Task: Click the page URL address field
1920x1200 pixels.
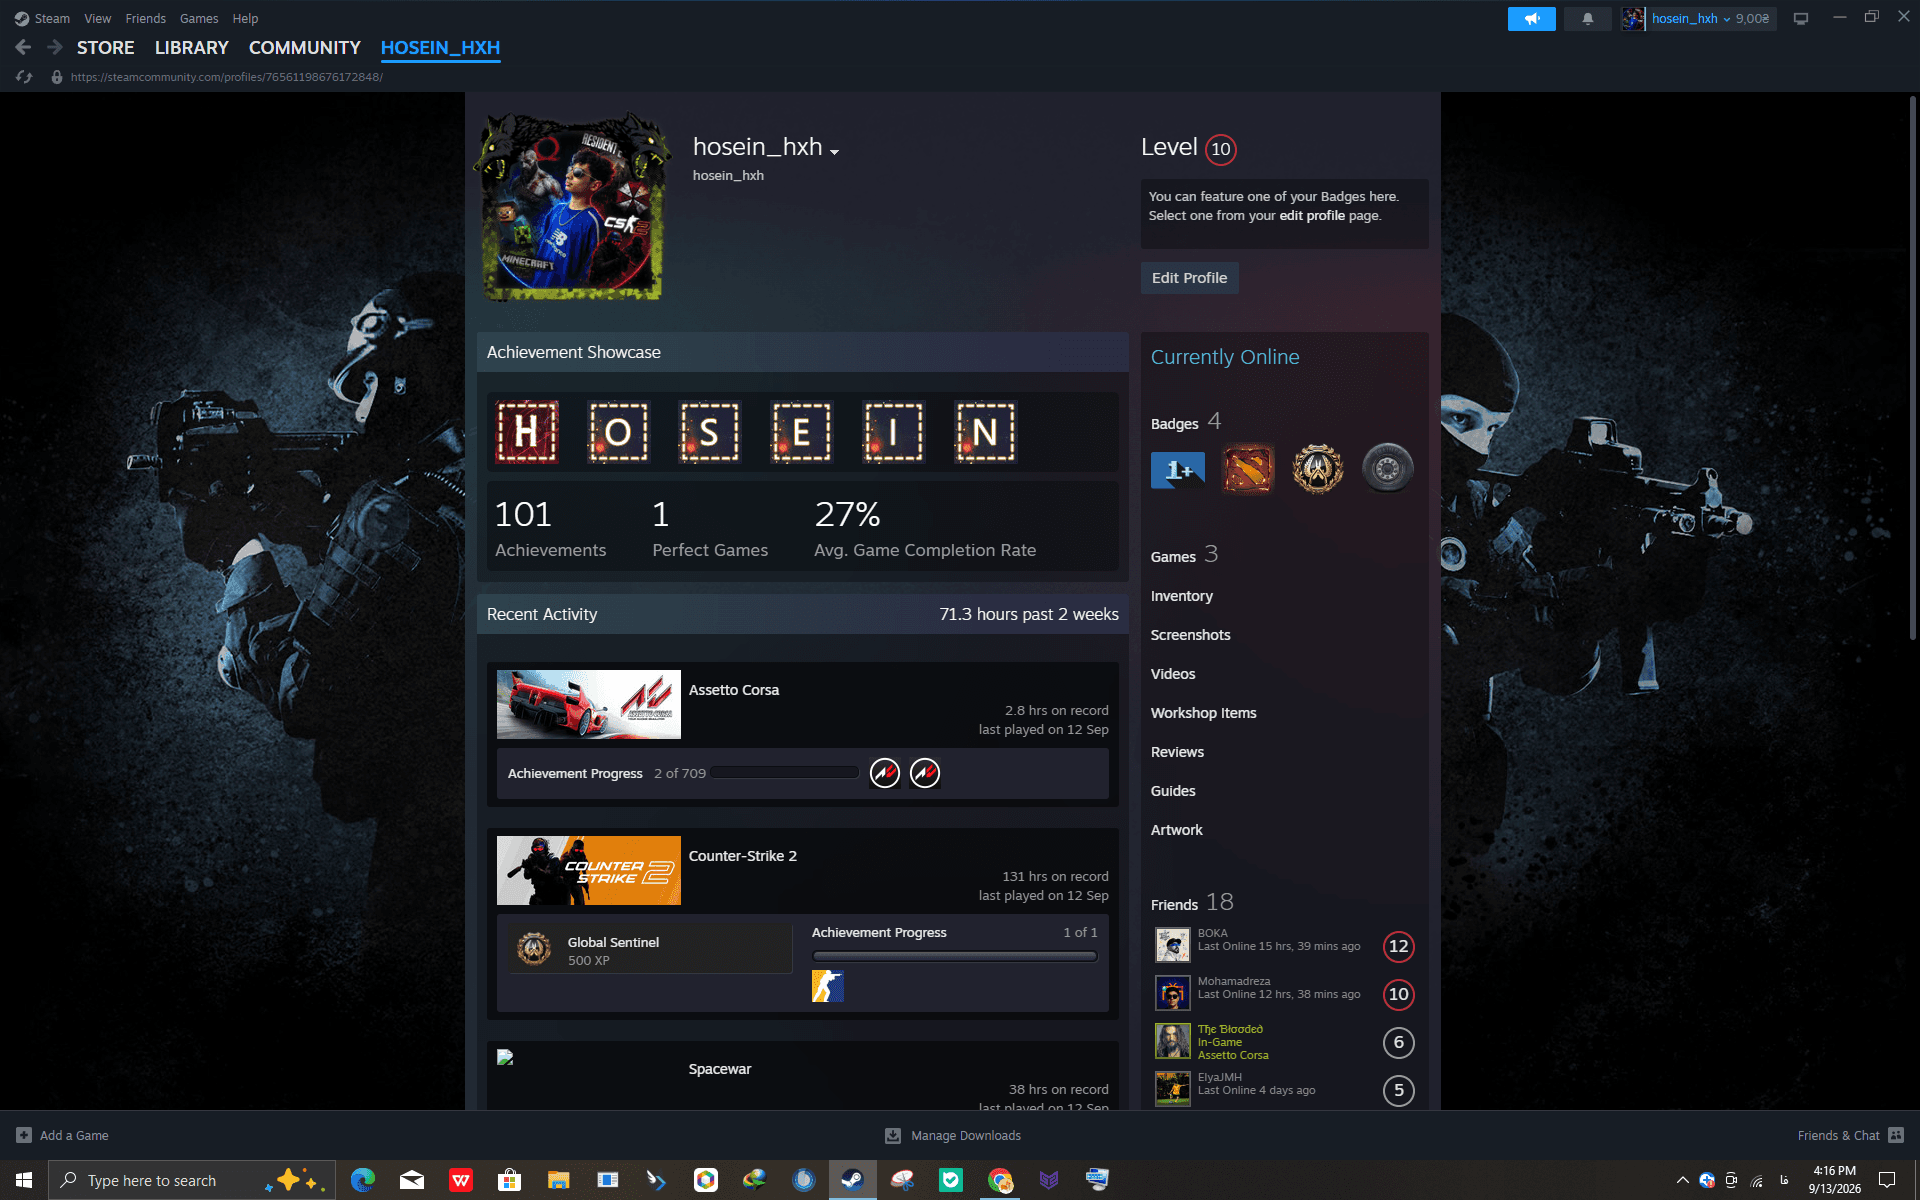Action: (226, 77)
